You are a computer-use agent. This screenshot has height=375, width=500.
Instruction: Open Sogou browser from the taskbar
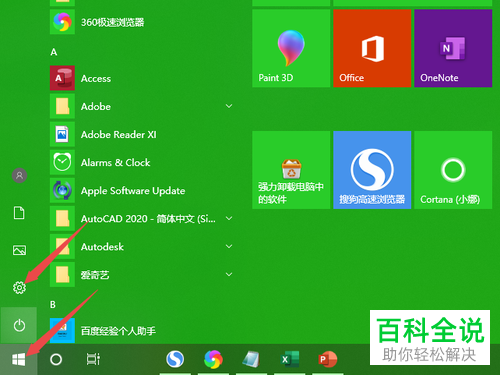[x=175, y=359]
